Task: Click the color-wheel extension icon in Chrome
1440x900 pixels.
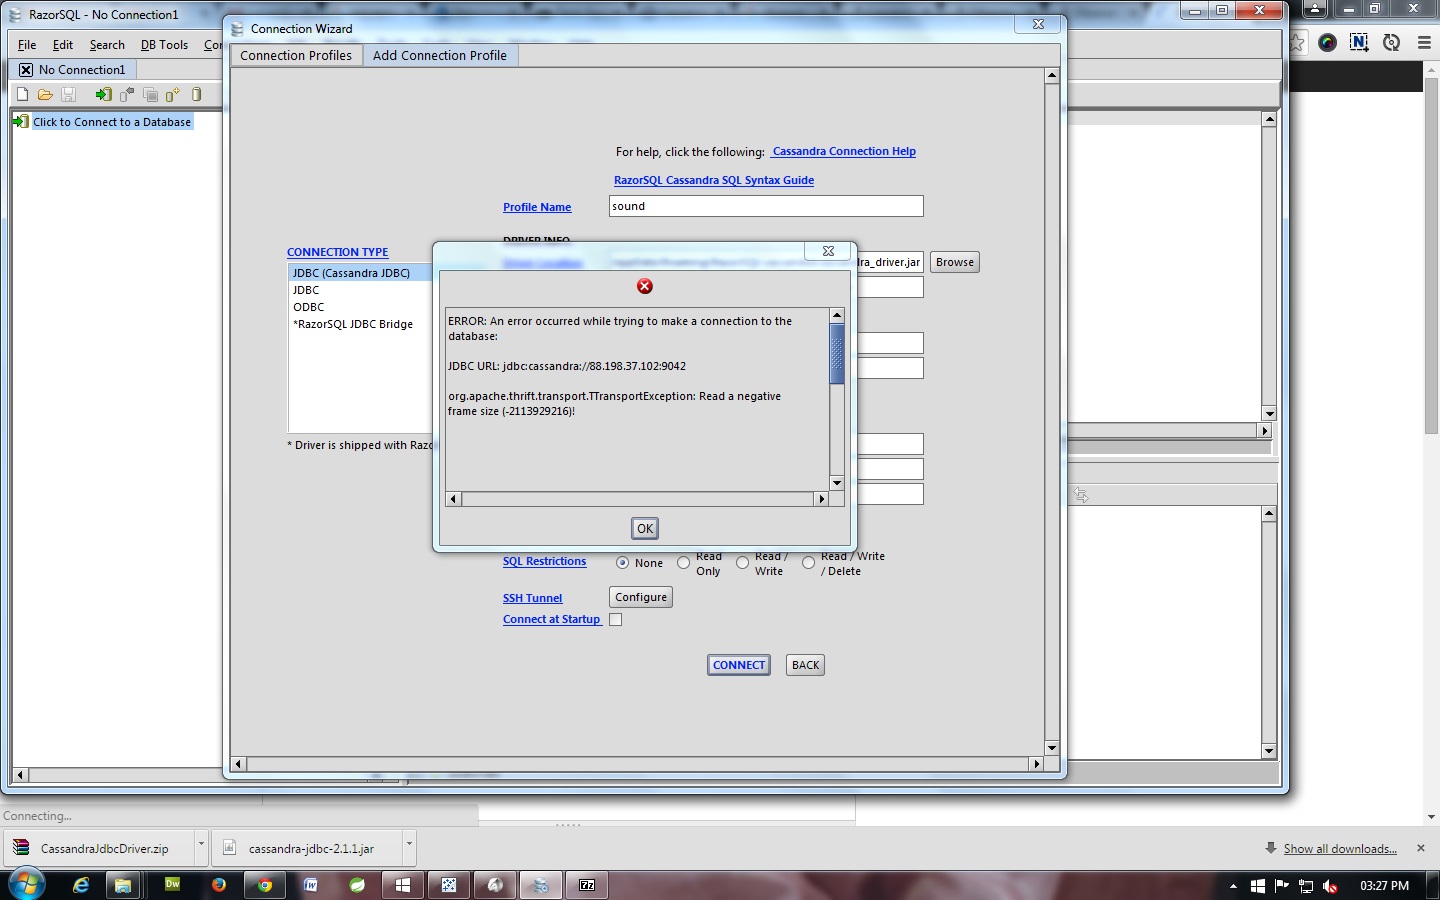Action: tap(1328, 42)
